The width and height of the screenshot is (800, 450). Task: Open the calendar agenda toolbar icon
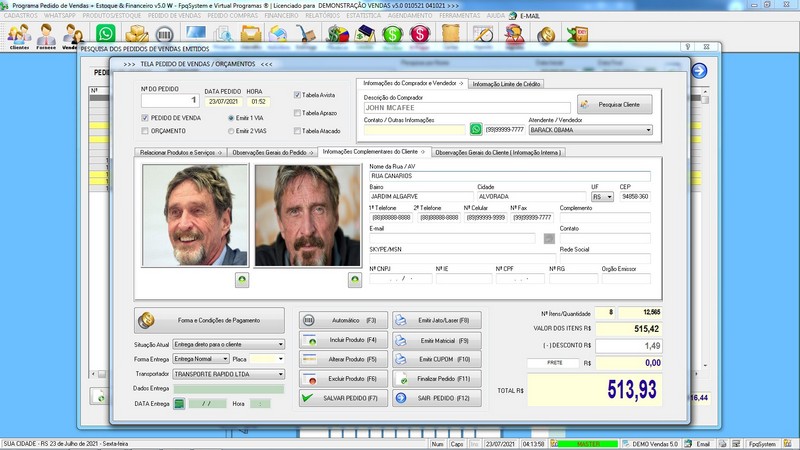point(483,34)
